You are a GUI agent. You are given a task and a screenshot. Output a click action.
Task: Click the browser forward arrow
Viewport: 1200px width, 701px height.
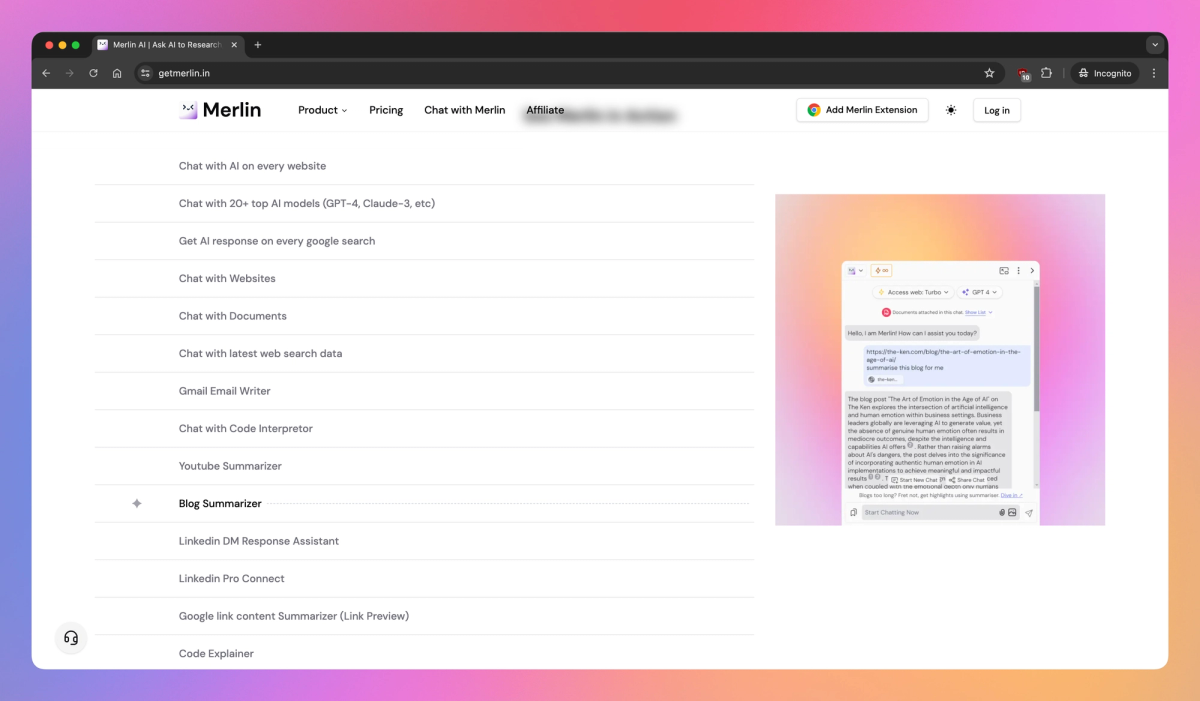click(x=70, y=73)
